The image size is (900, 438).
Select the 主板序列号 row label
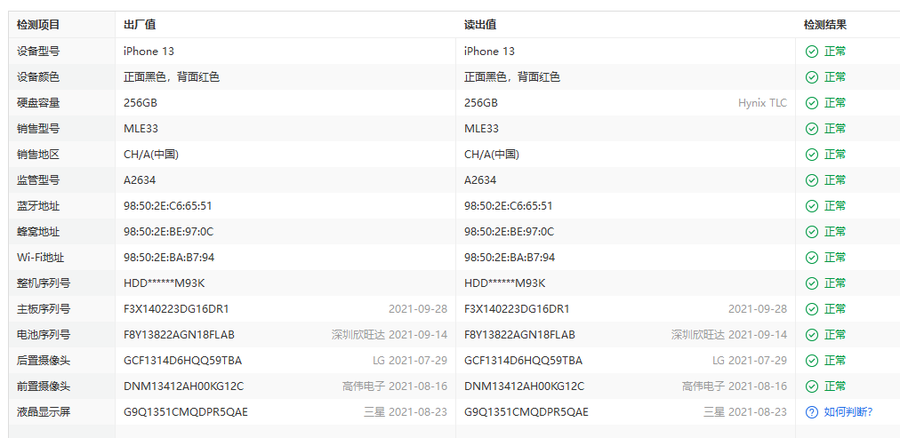pos(43,309)
